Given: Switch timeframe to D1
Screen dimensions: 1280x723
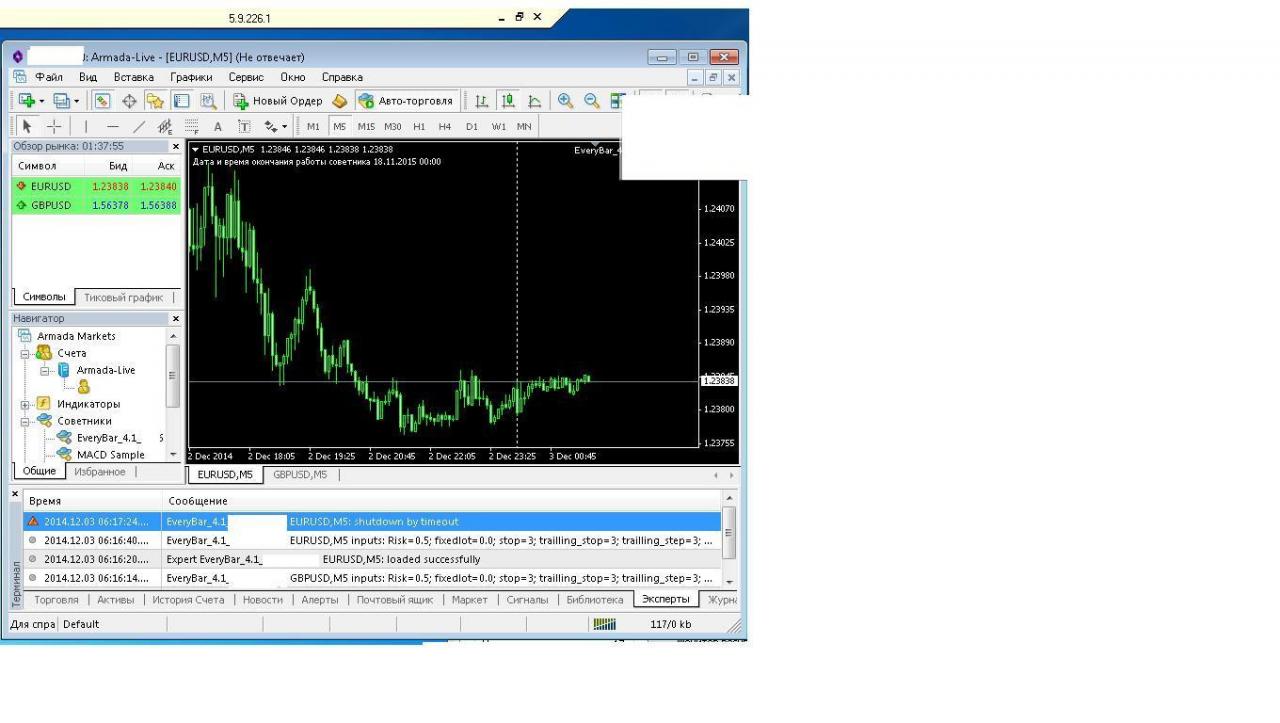Looking at the screenshot, I should point(472,127).
